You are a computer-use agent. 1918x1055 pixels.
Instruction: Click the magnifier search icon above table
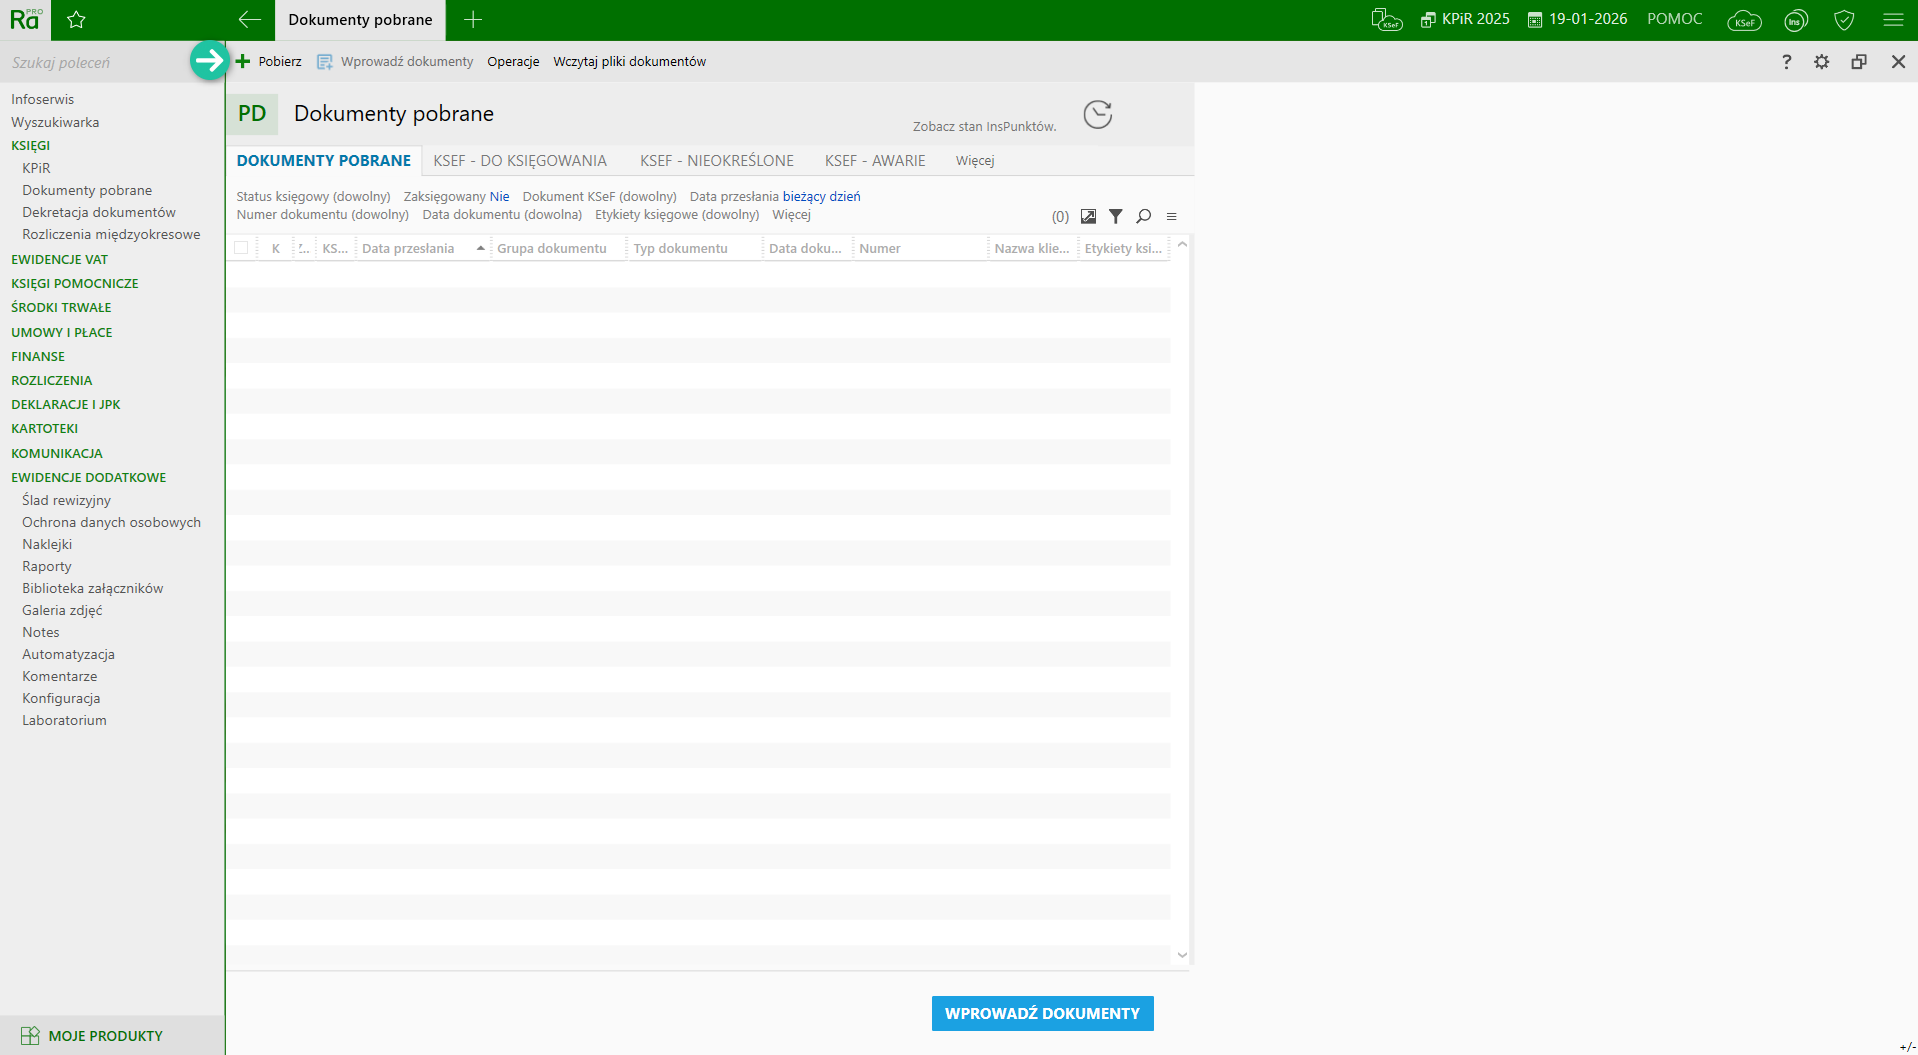1144,216
